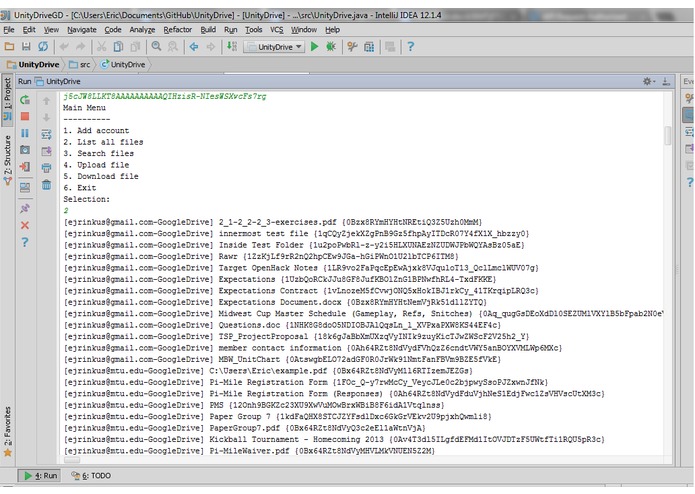Open the 6: TODO tool window

91,475
